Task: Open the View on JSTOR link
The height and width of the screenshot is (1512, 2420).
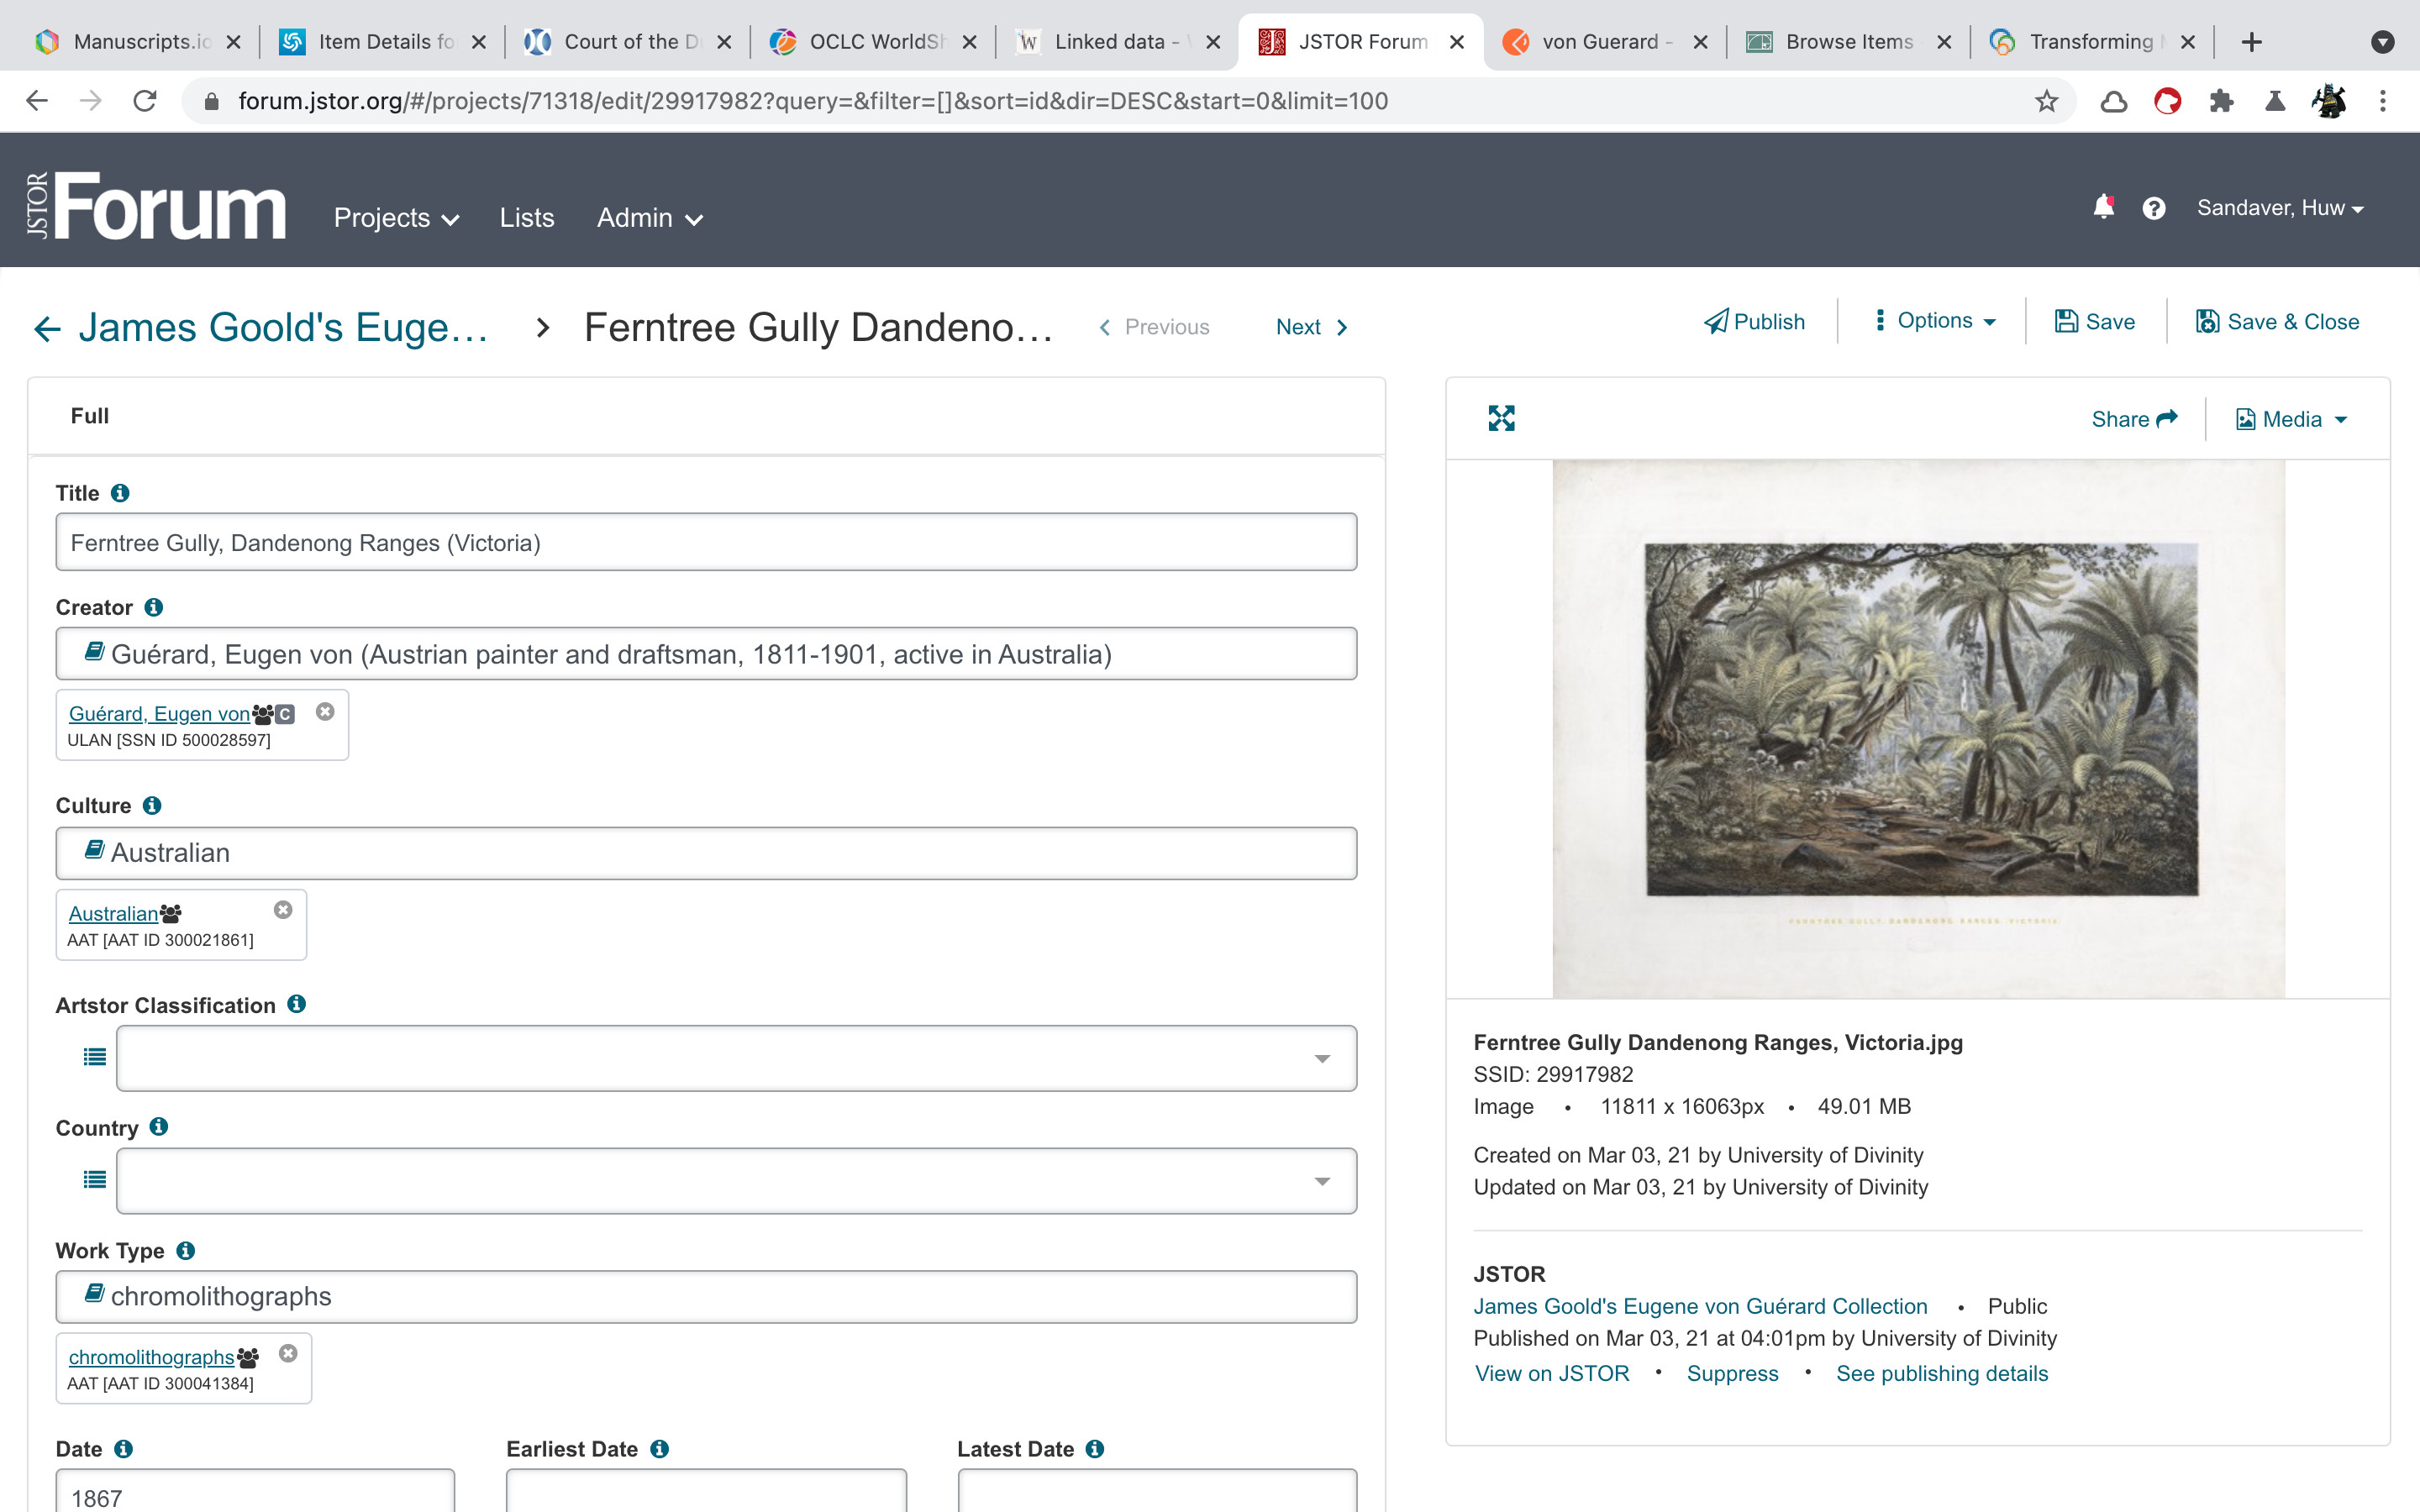Action: tap(1552, 1373)
